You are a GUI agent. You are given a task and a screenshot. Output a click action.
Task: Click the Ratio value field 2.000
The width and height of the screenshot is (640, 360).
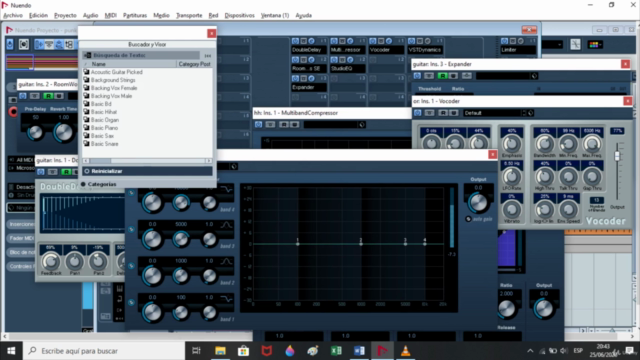(x=507, y=293)
